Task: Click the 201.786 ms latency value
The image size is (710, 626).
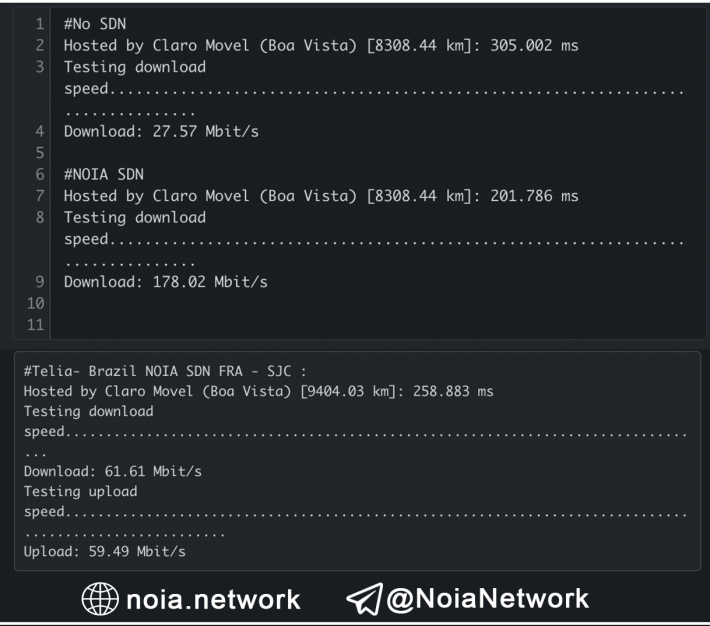Action: coord(534,196)
